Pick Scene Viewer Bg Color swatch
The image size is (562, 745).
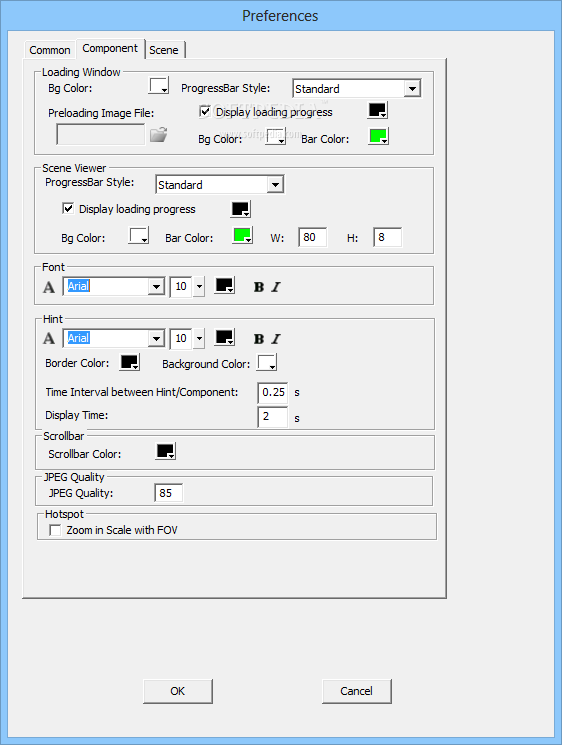pos(139,236)
